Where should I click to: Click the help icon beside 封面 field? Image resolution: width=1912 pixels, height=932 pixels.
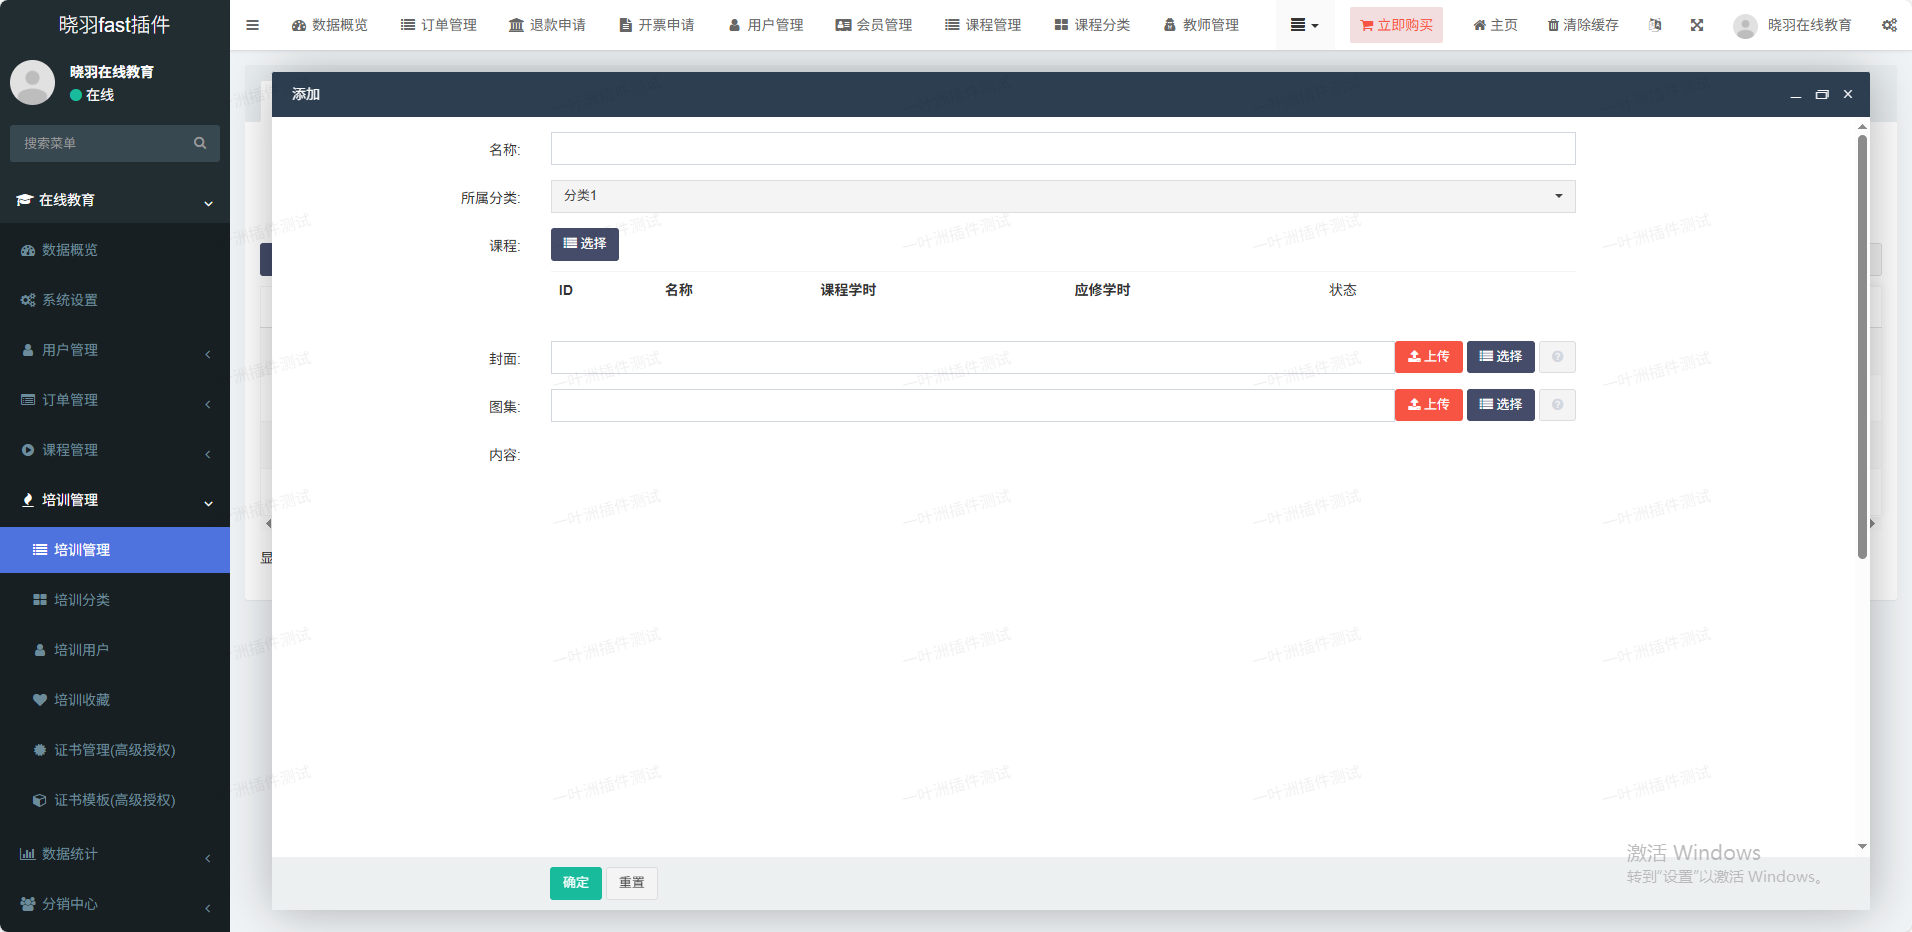tap(1557, 357)
